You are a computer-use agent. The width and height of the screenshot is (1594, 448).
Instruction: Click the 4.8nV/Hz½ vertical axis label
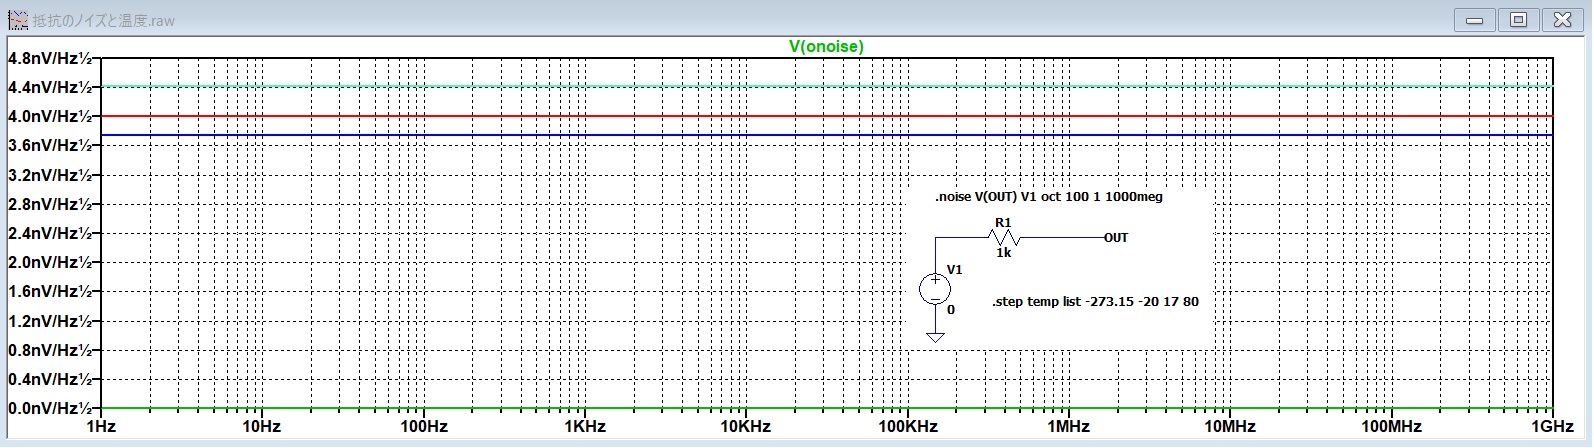pyautogui.click(x=49, y=58)
